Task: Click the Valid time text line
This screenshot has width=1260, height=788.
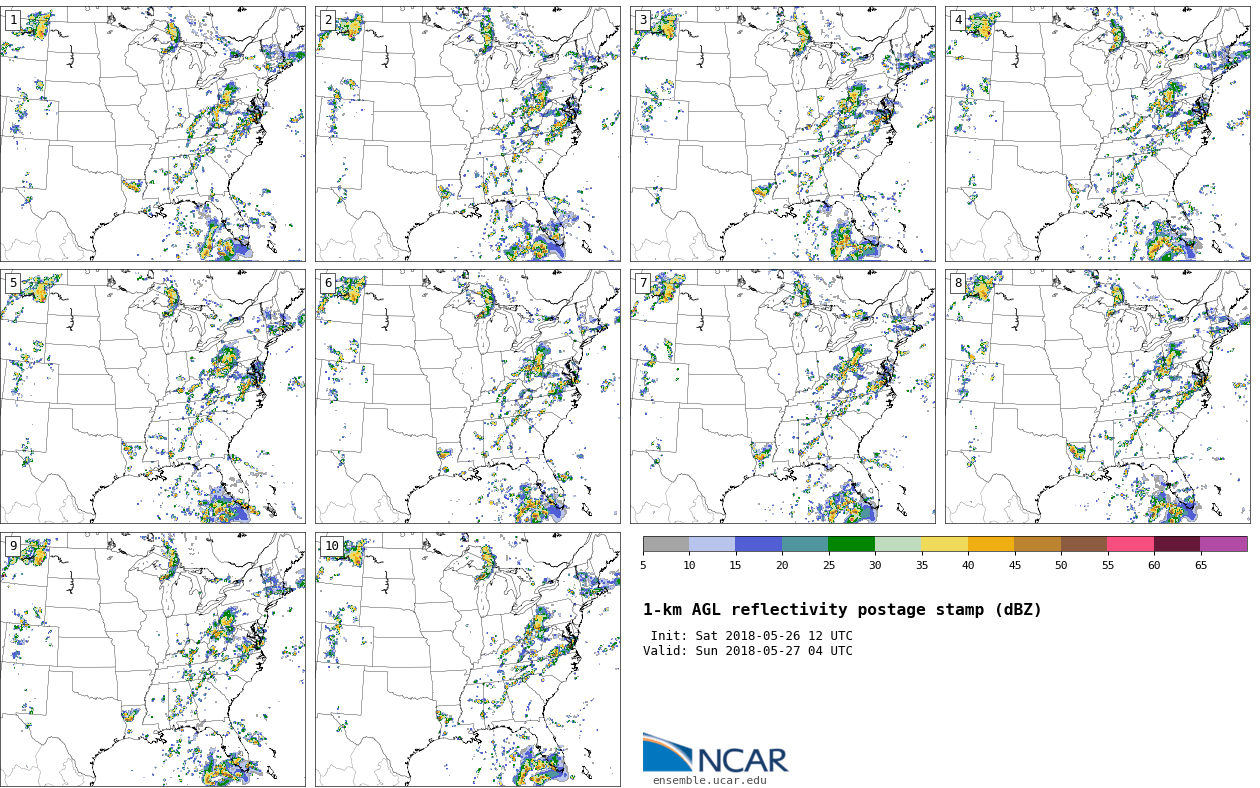Action: 748,651
